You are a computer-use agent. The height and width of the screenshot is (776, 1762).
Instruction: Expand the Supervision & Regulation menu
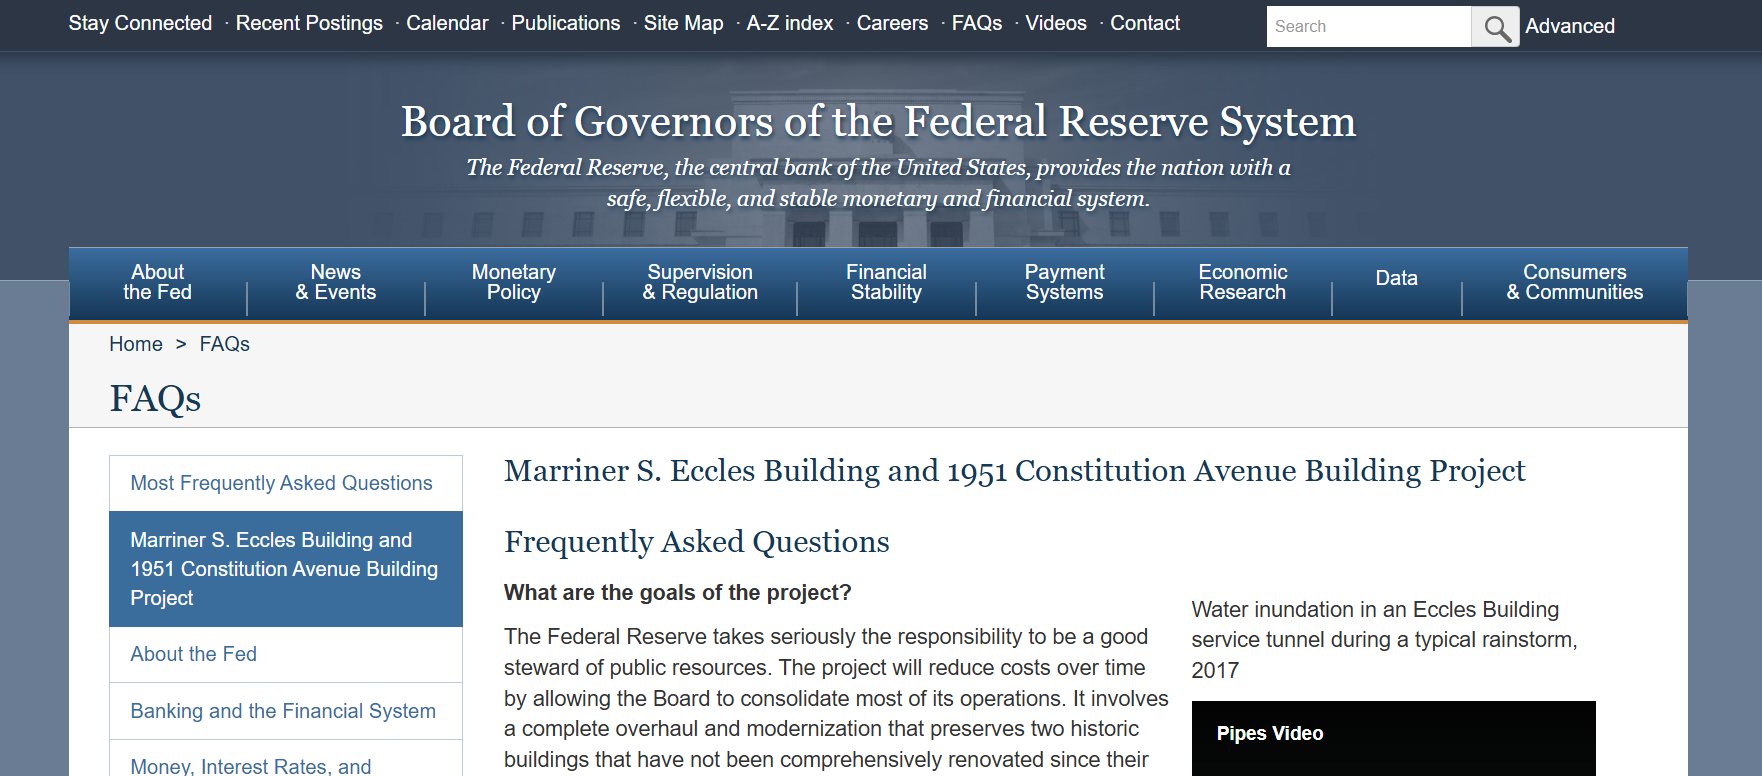point(699,283)
